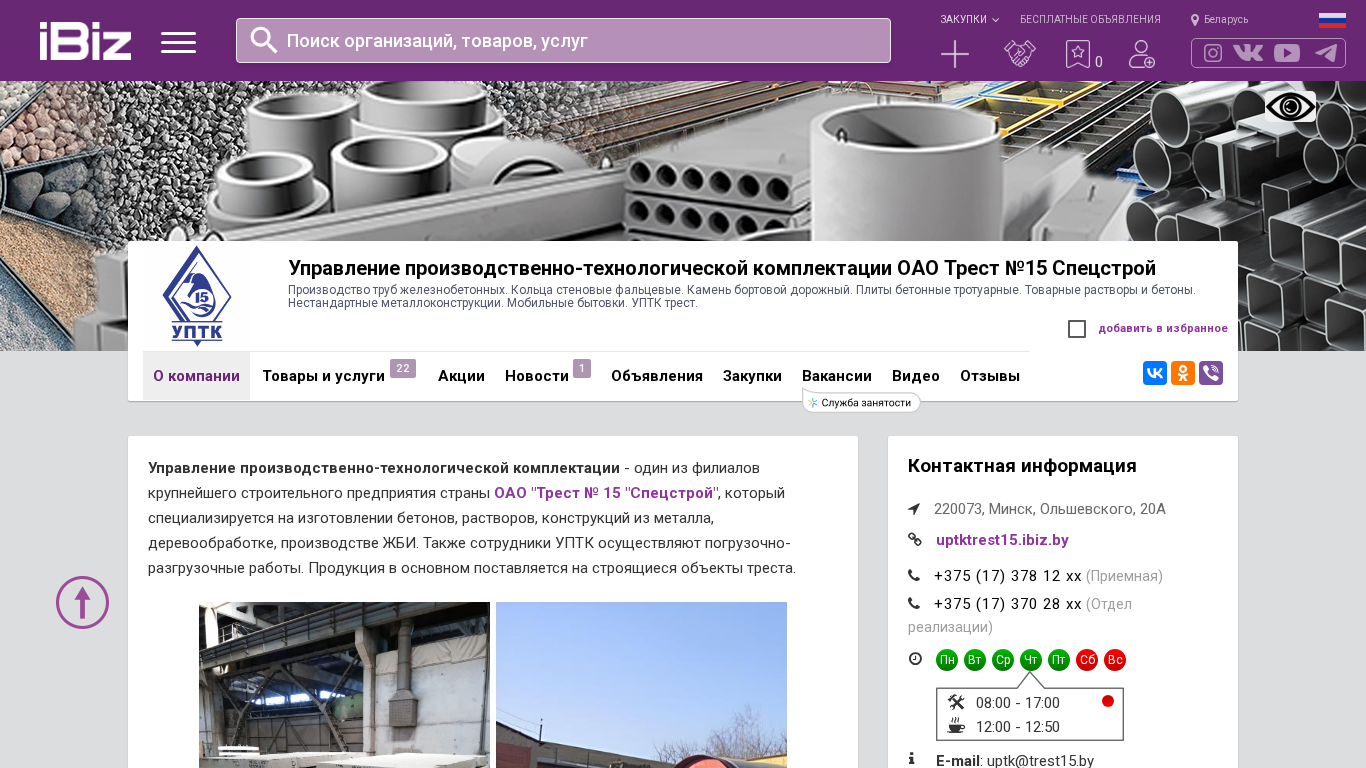Click the scroll-to-top arrow button
Image resolution: width=1366 pixels, height=768 pixels.
pos(82,602)
